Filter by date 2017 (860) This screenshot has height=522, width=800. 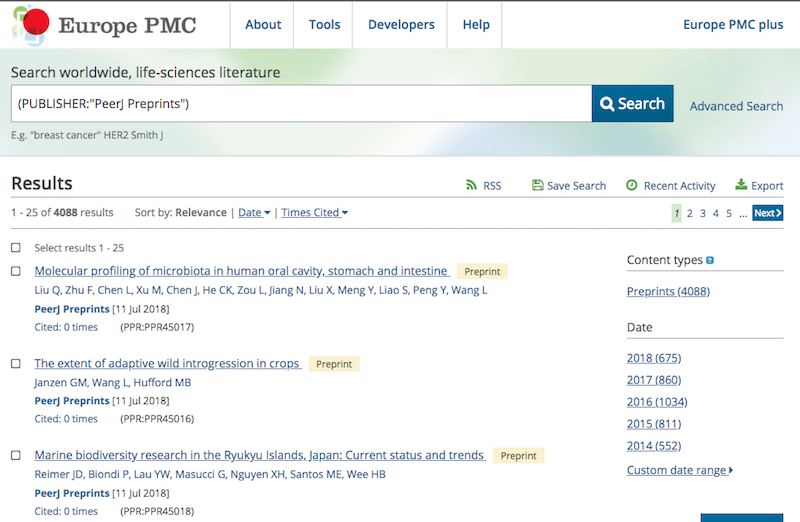(654, 380)
